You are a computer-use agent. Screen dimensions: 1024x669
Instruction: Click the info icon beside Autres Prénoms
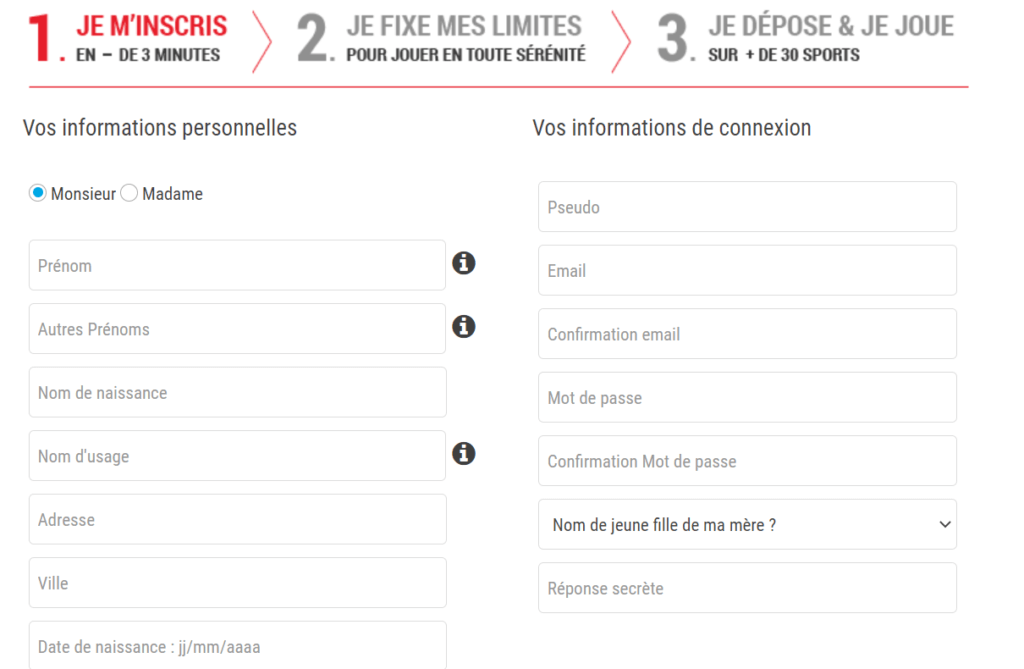coord(464,327)
